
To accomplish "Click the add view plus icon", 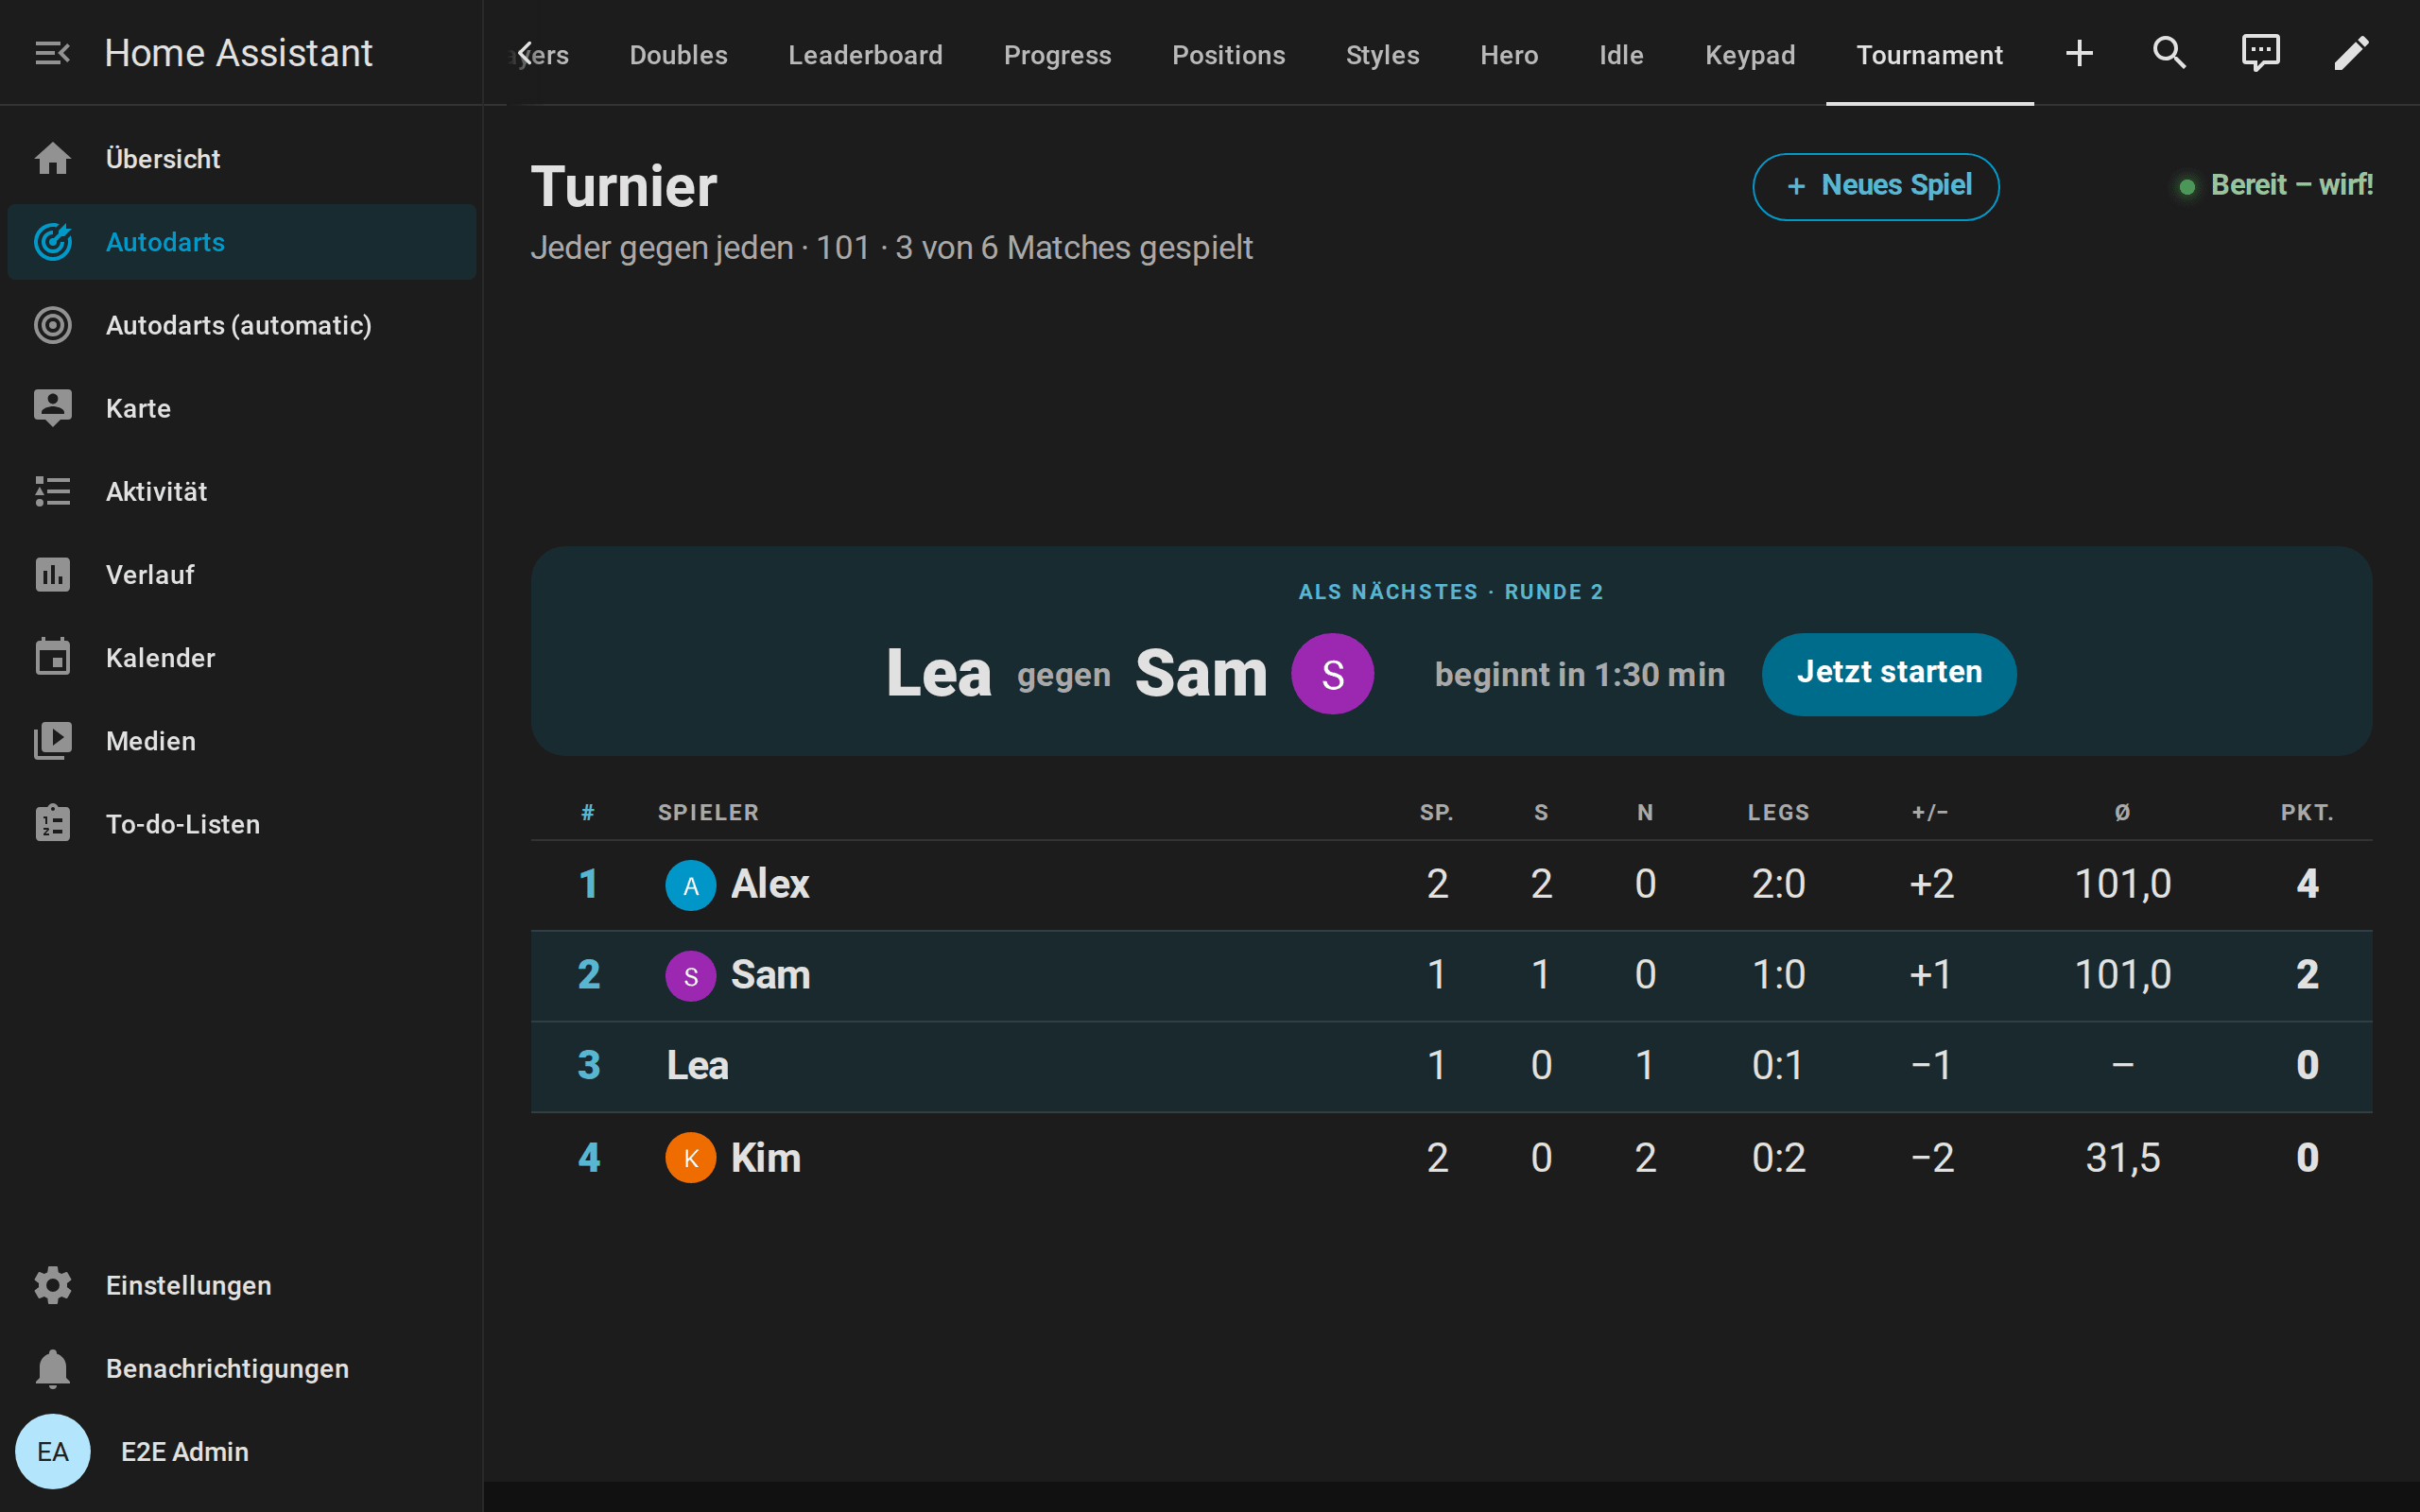I will [x=2079, y=53].
